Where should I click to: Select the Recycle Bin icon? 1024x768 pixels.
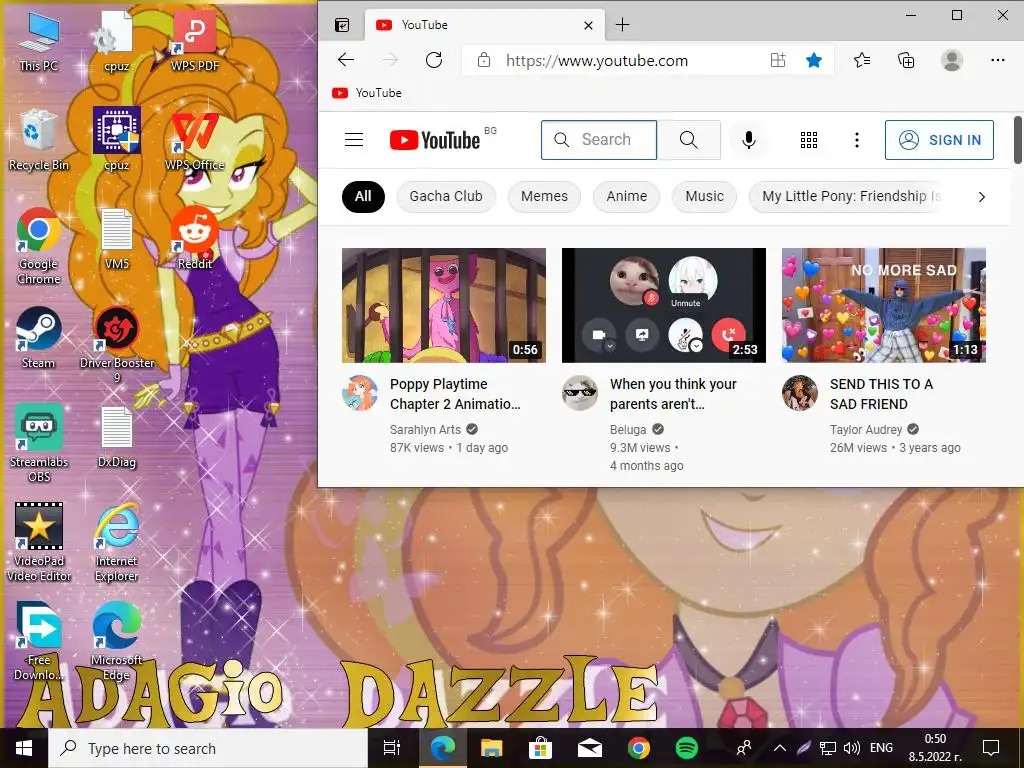point(39,140)
